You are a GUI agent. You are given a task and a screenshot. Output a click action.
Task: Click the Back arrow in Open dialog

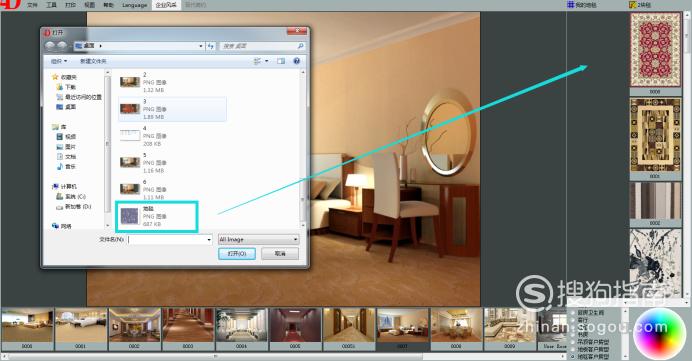(50, 46)
